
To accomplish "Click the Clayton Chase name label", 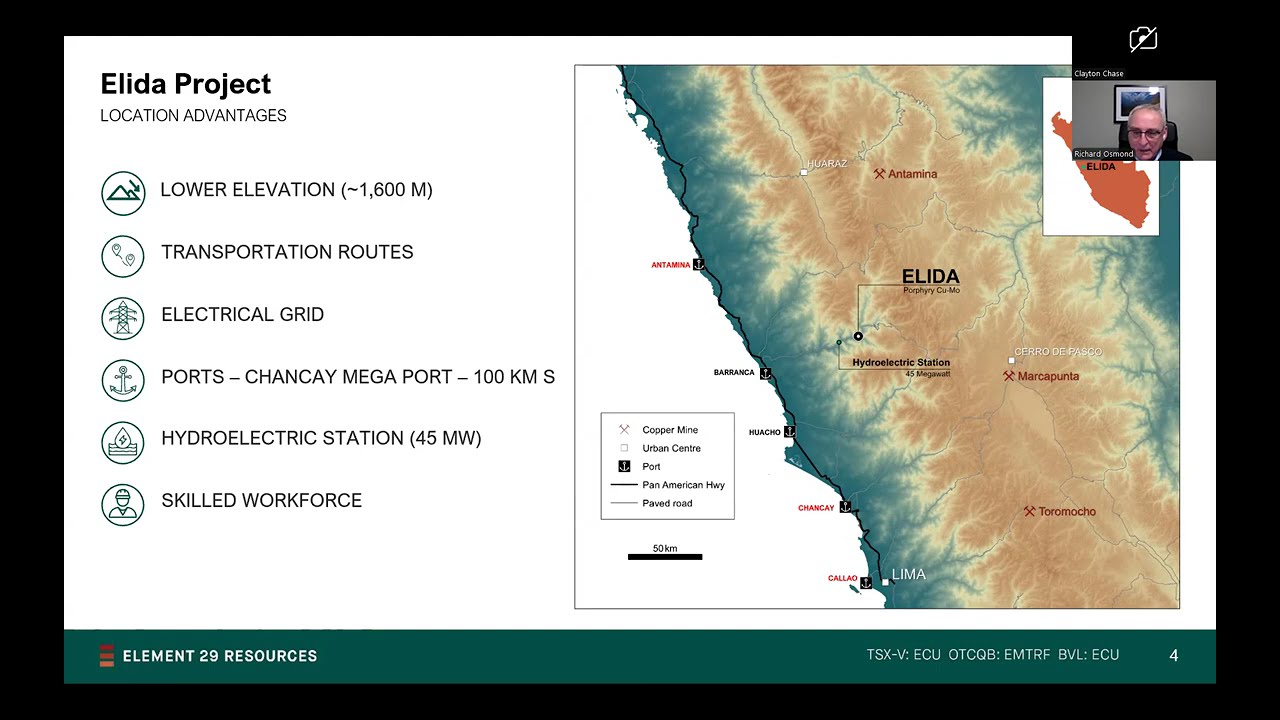I will pyautogui.click(x=1099, y=74).
